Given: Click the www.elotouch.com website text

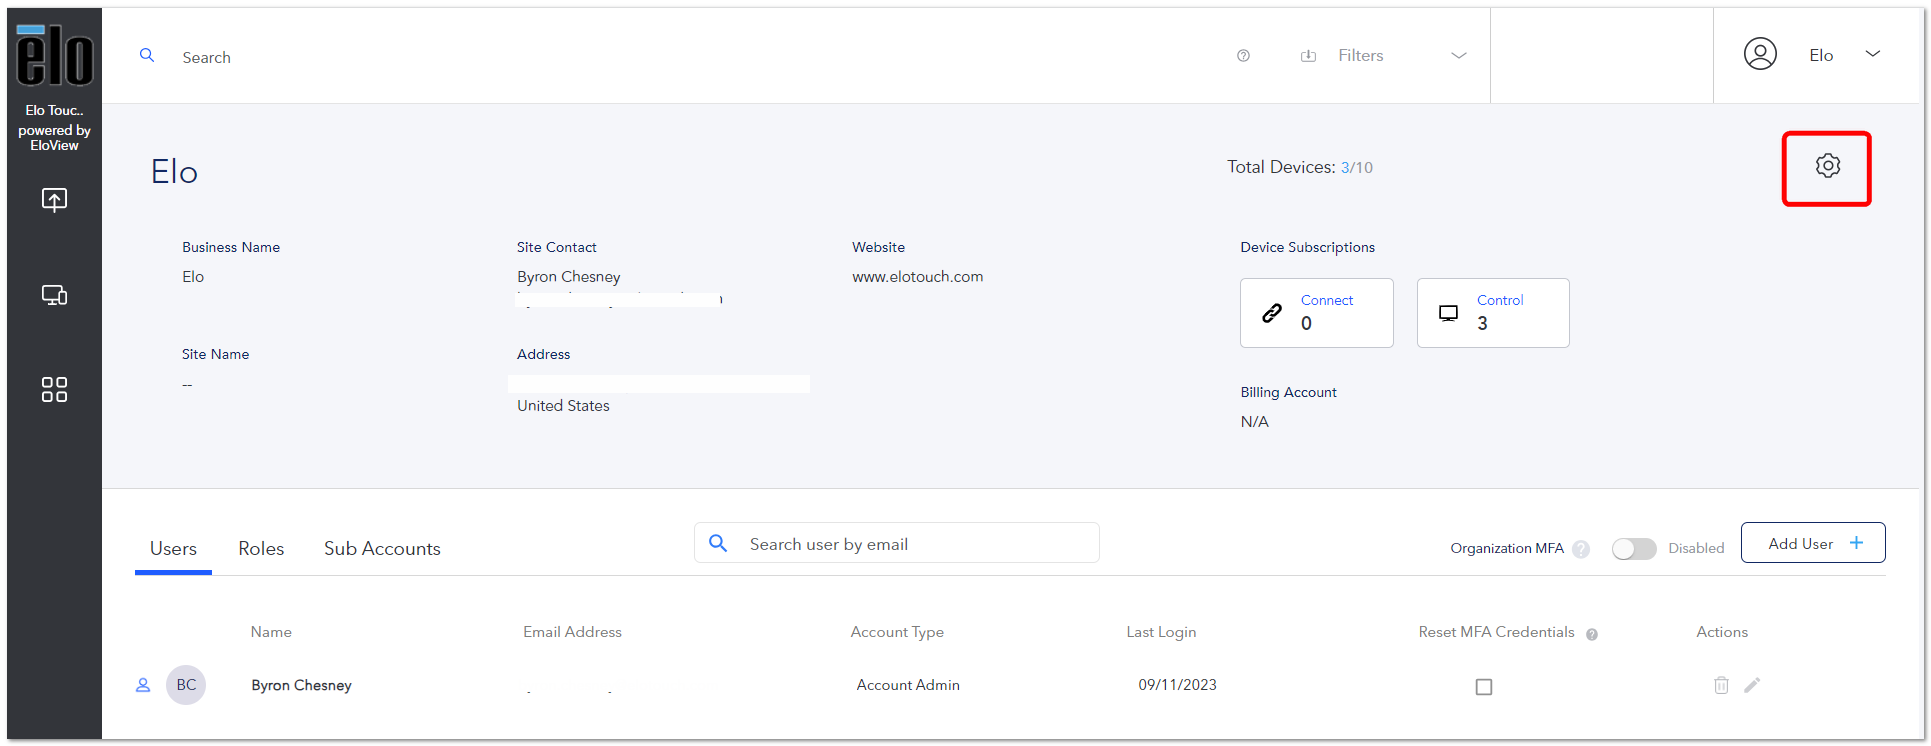Looking at the screenshot, I should (x=917, y=277).
